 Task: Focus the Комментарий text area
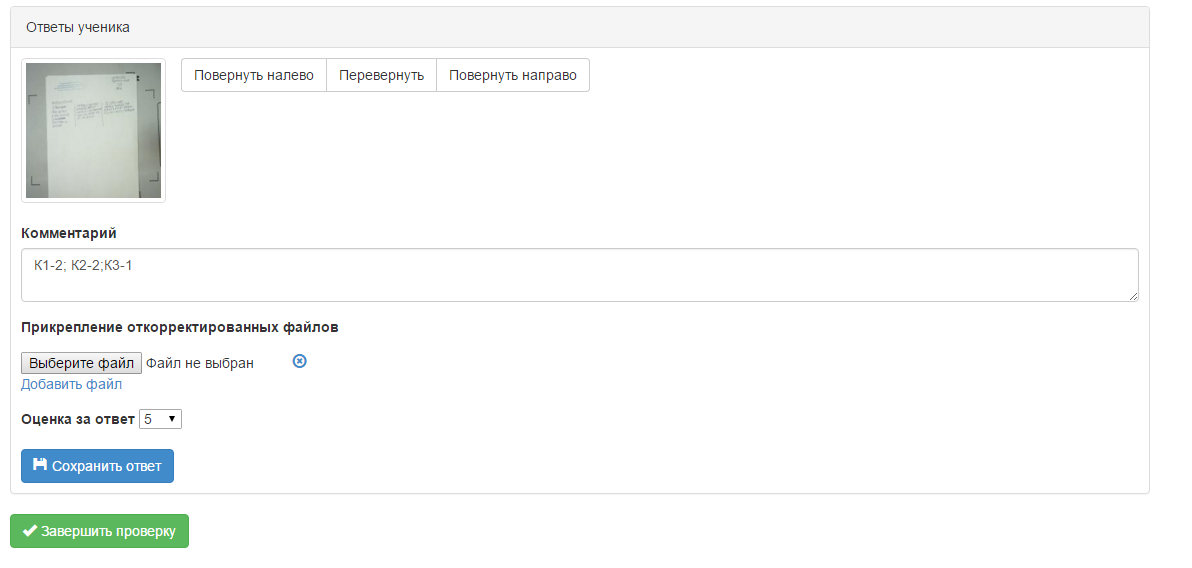click(579, 282)
